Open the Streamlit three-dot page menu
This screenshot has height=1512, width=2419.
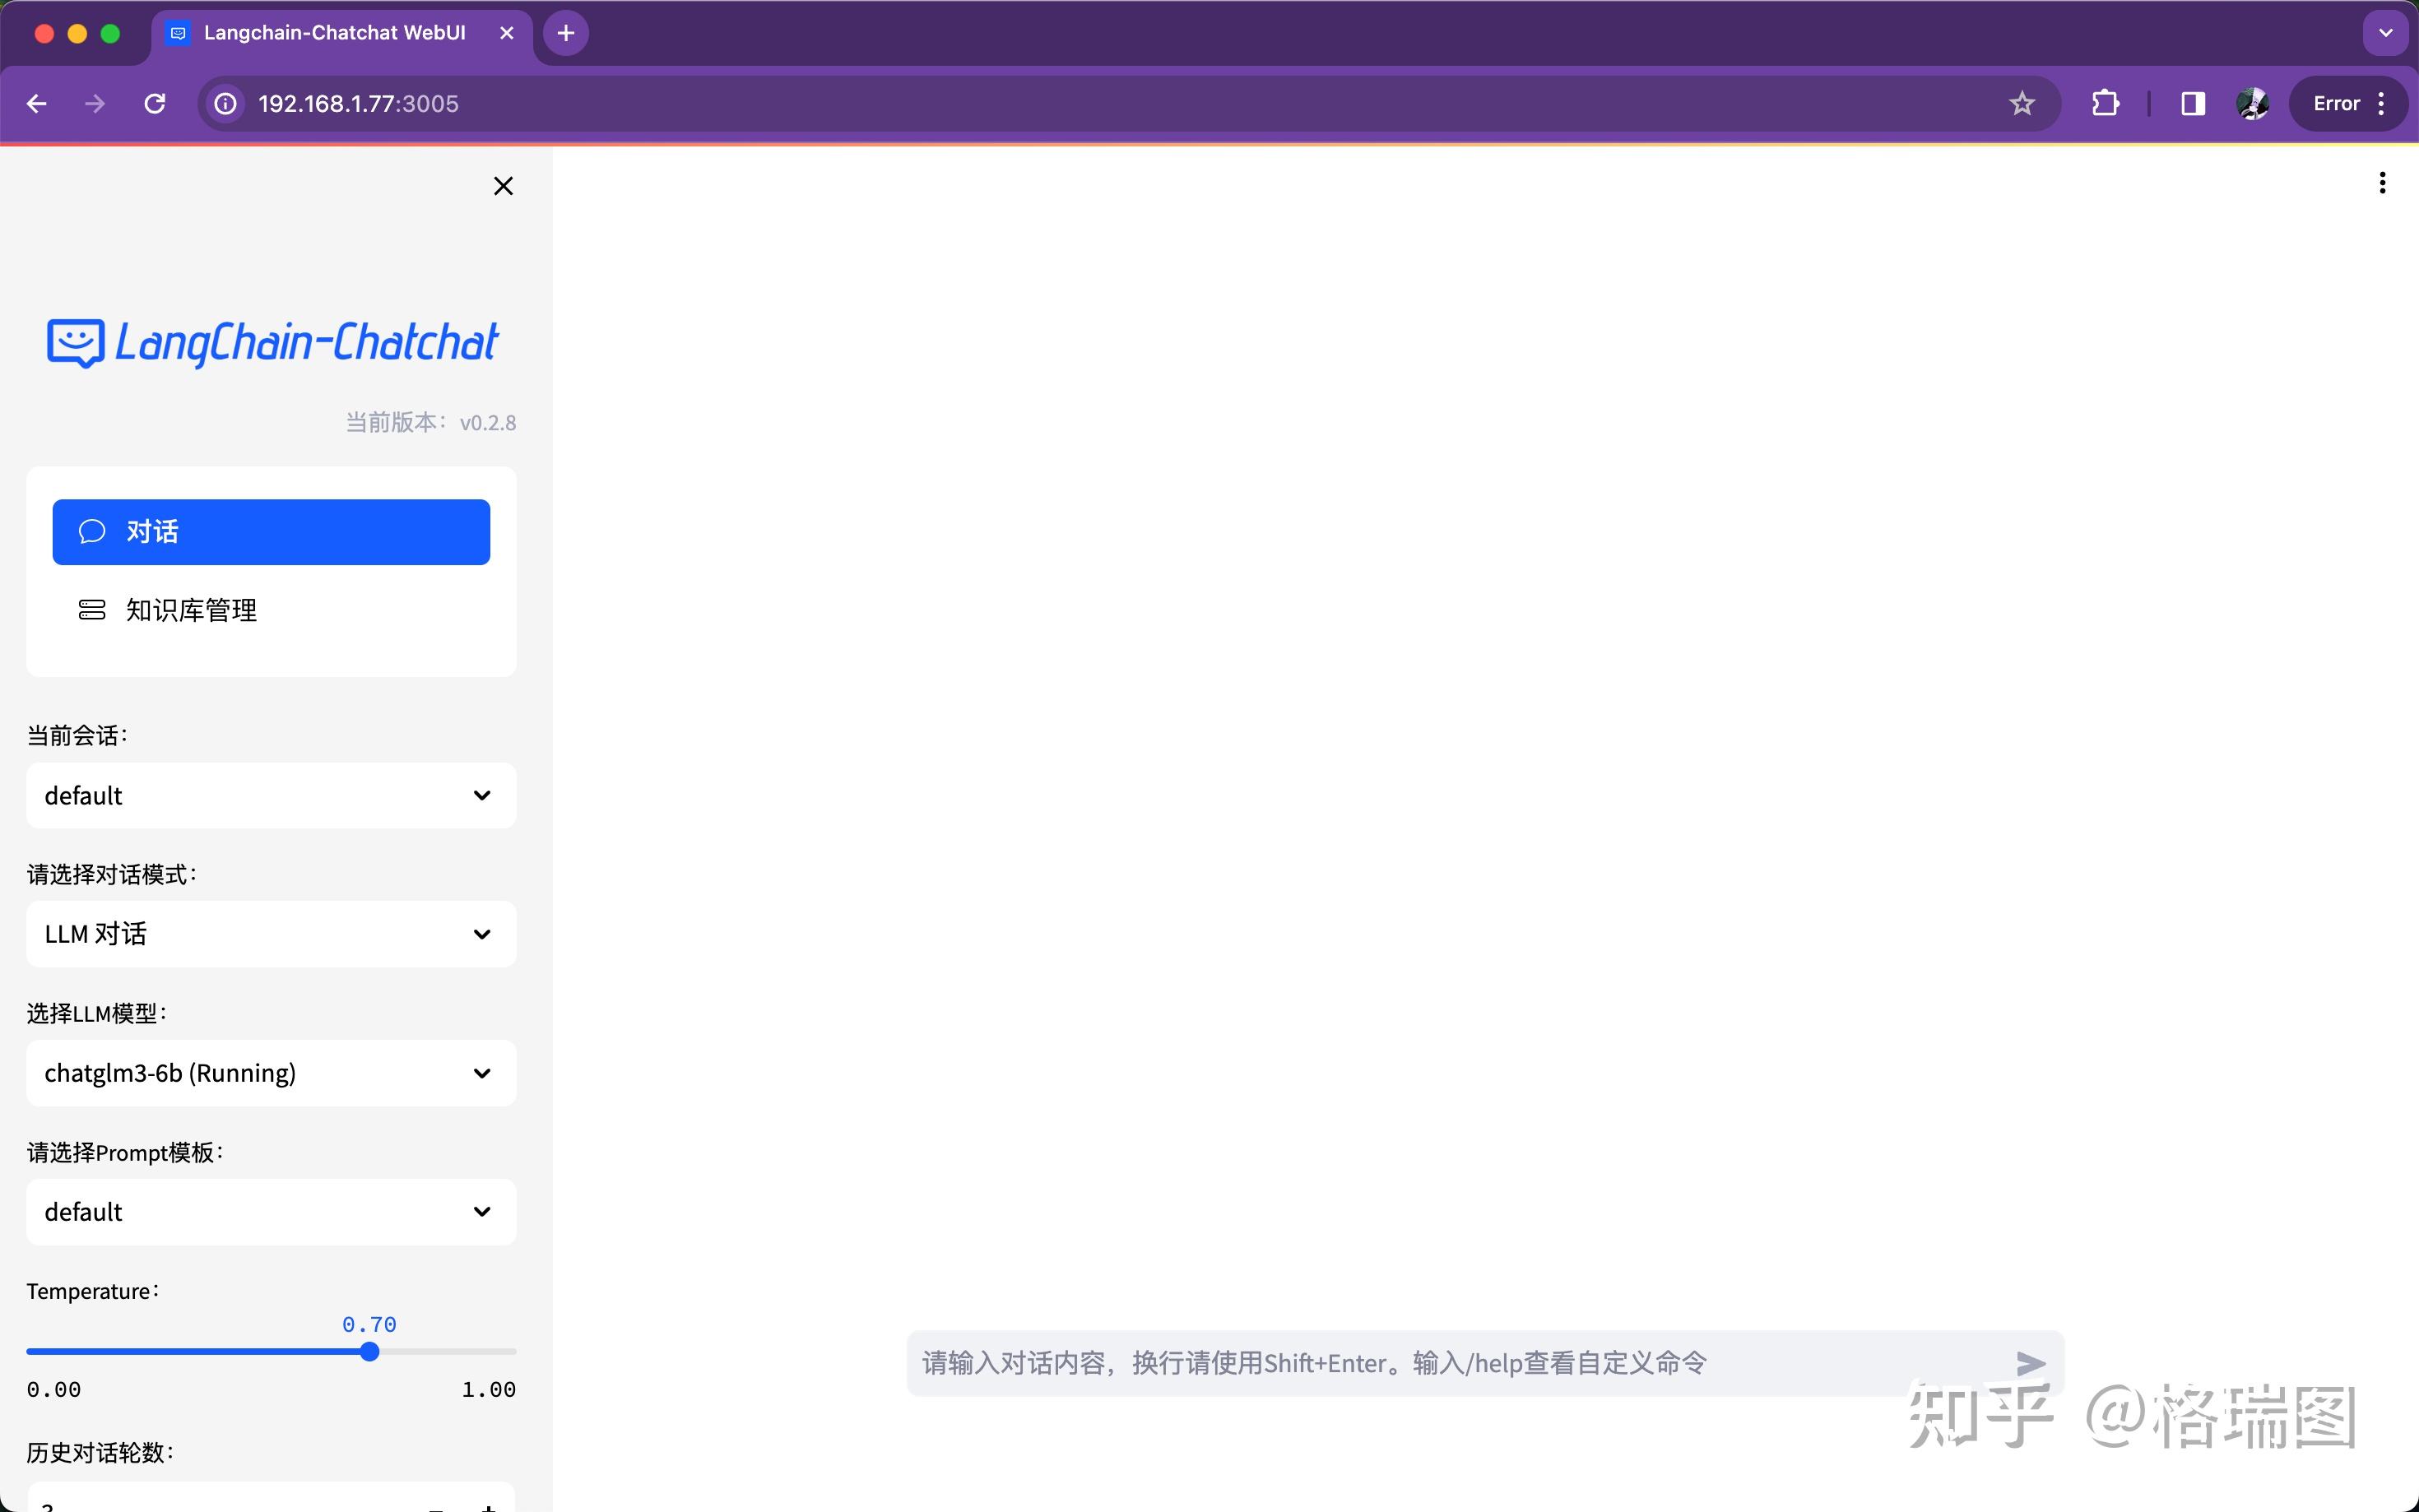coord(2382,182)
